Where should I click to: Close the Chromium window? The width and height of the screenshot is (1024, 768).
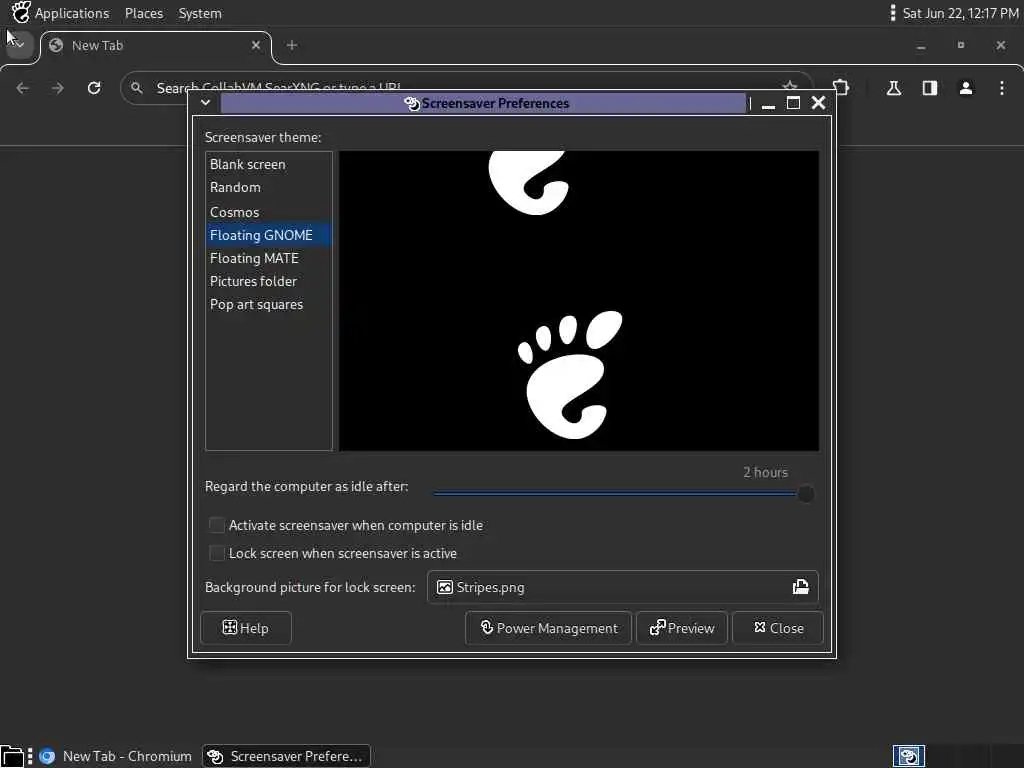tap(1000, 45)
